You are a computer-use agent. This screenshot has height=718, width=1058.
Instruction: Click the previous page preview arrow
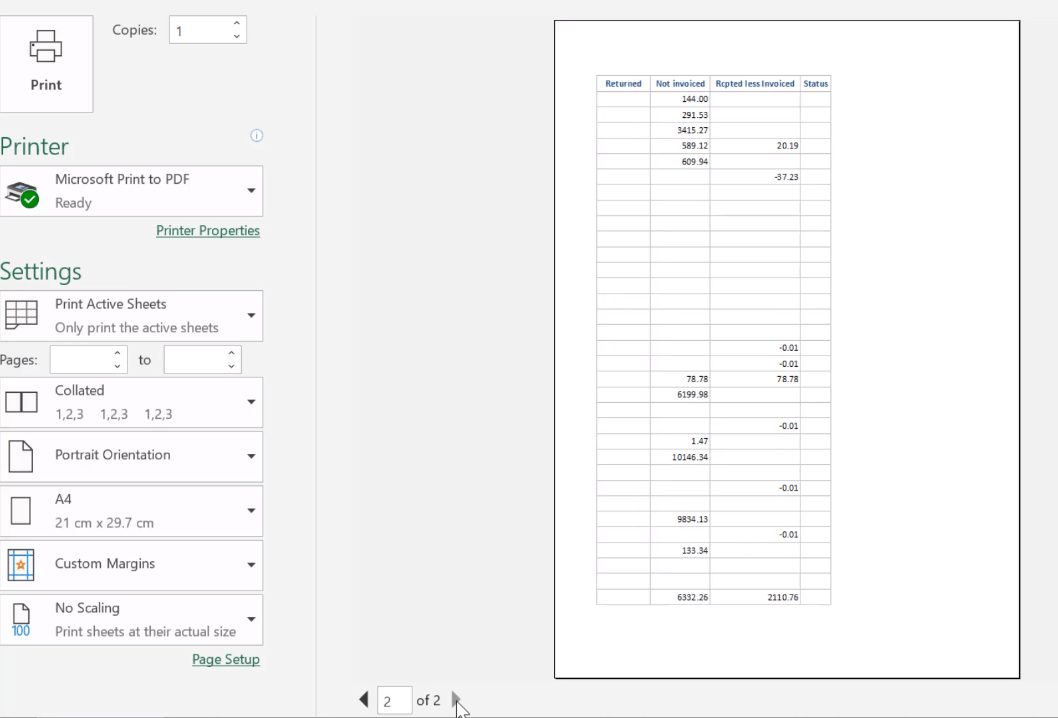tap(363, 700)
